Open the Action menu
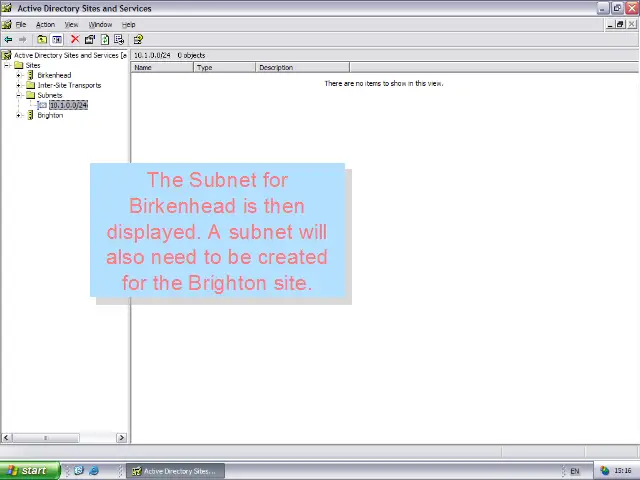Viewport: 640px width, 480px height. coord(45,24)
